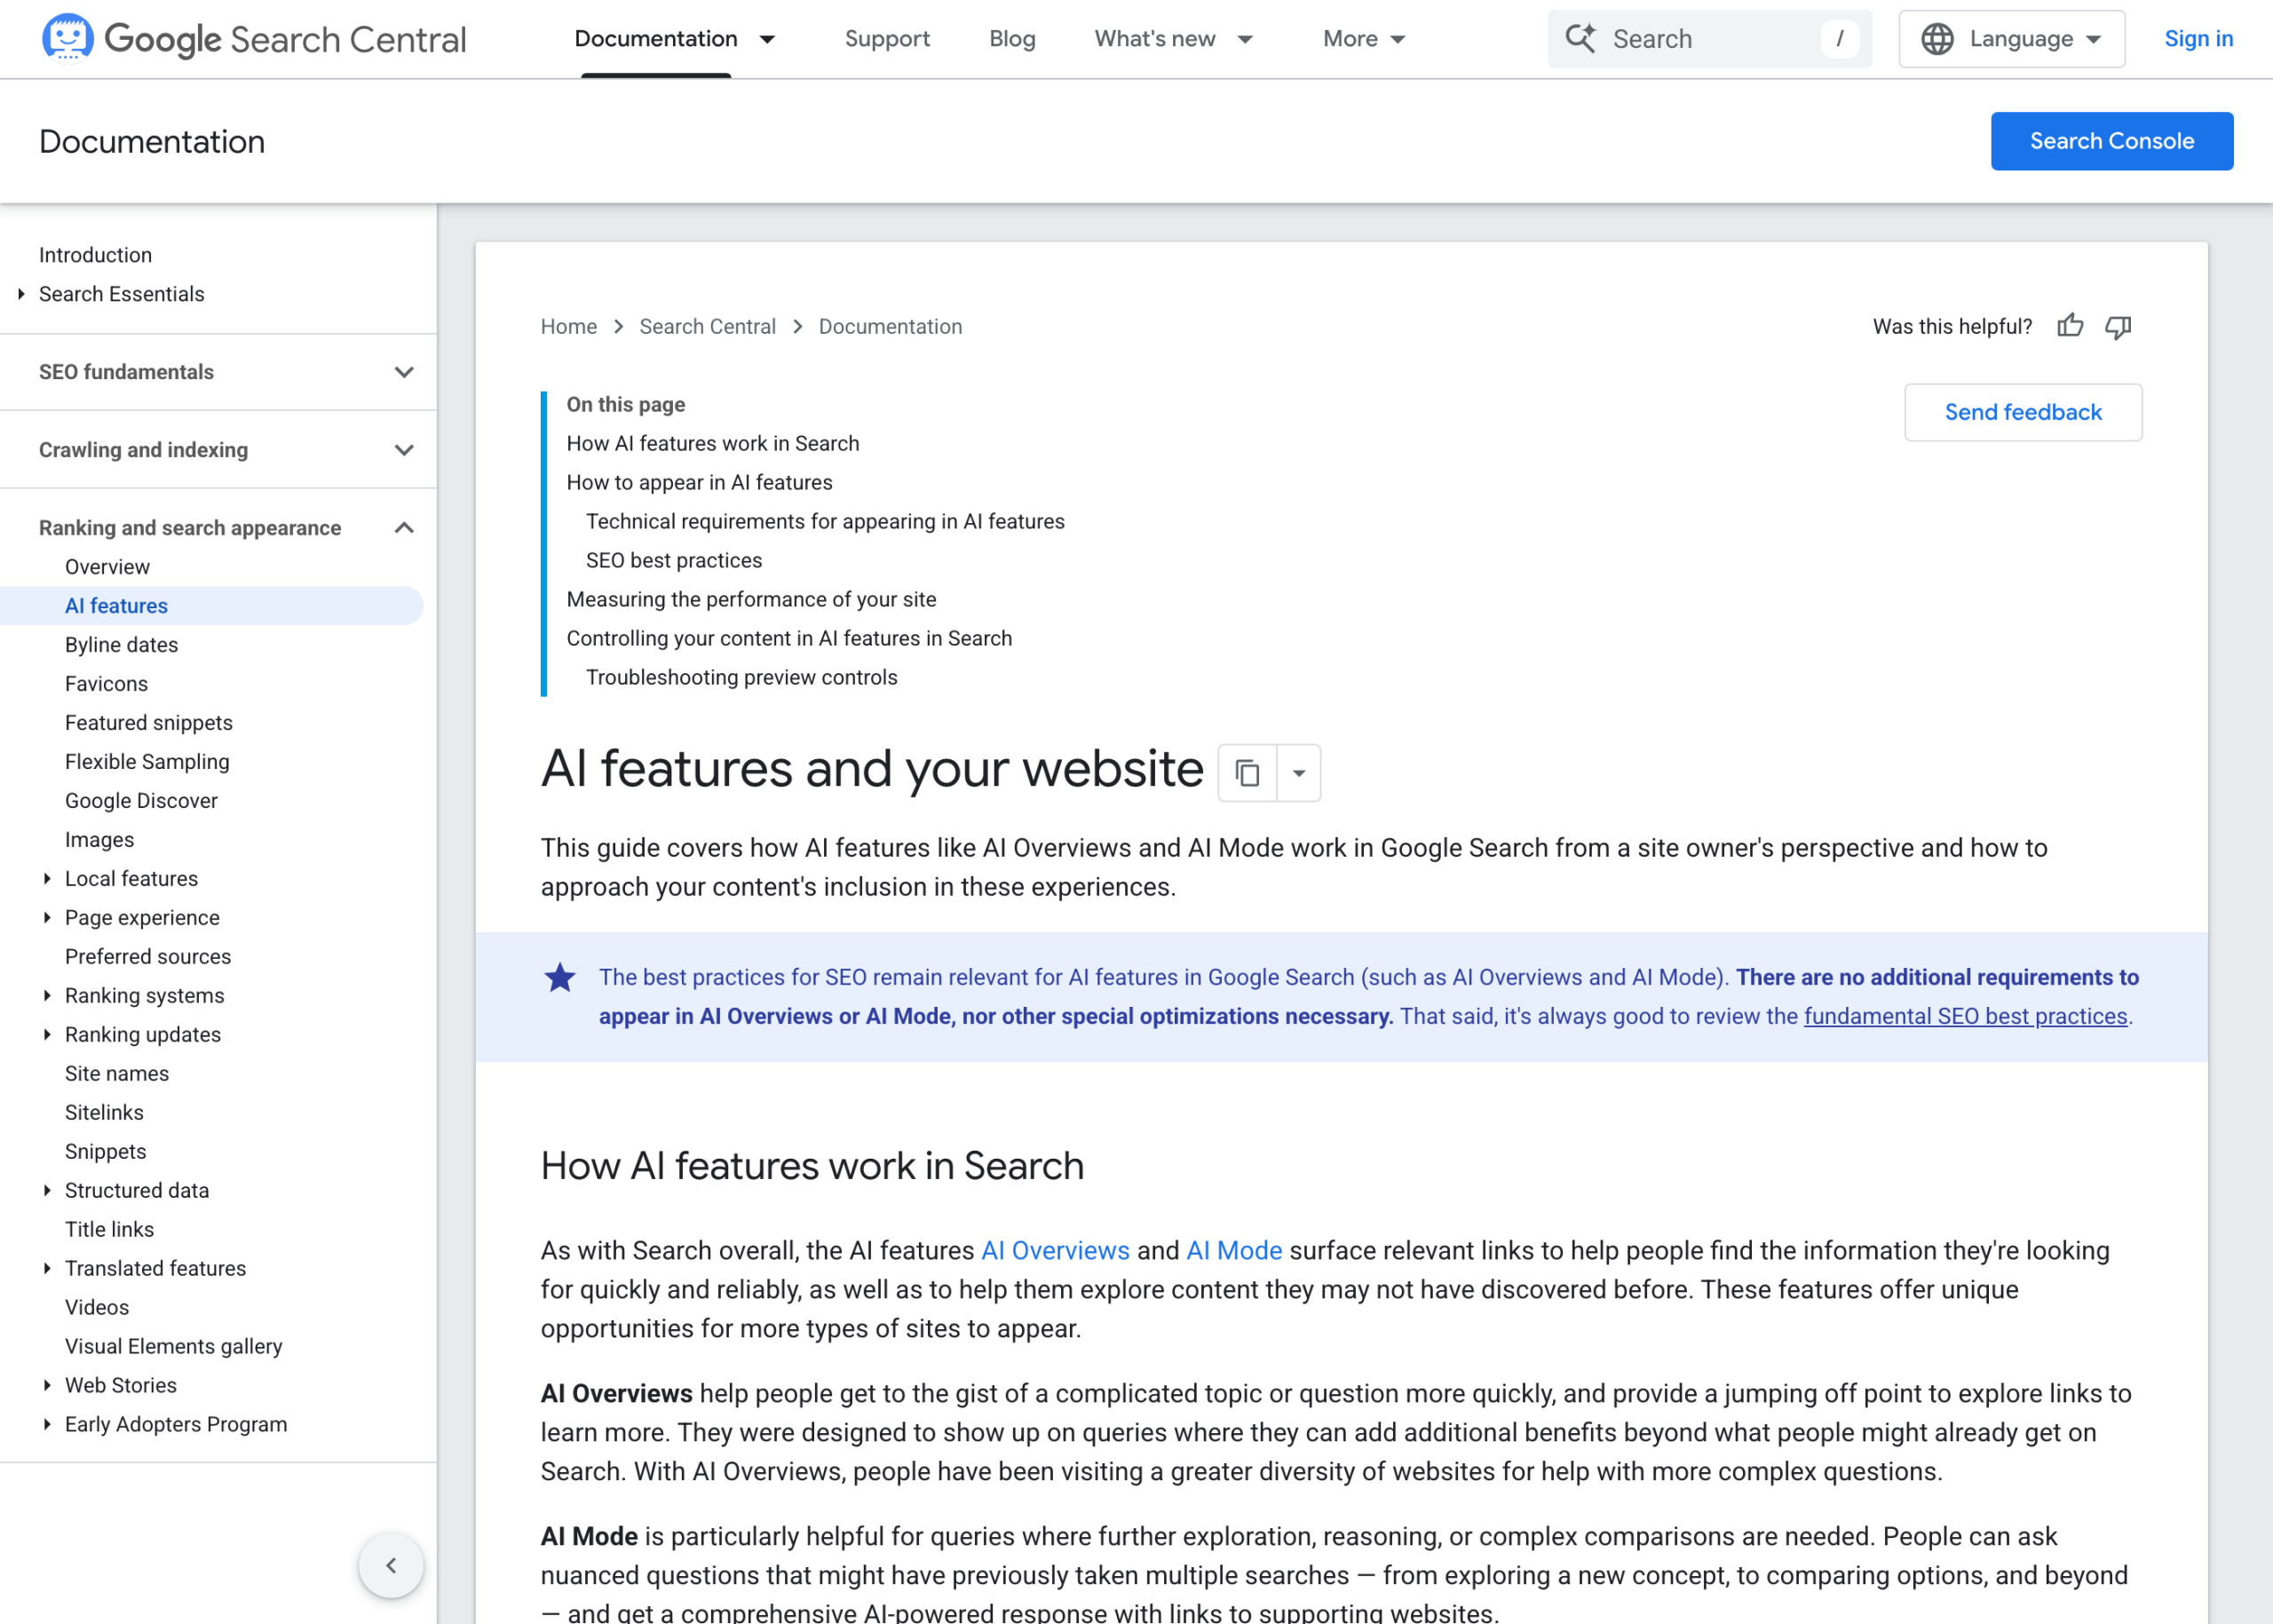Click the Send feedback button
This screenshot has width=2273, height=1624.
click(2023, 412)
